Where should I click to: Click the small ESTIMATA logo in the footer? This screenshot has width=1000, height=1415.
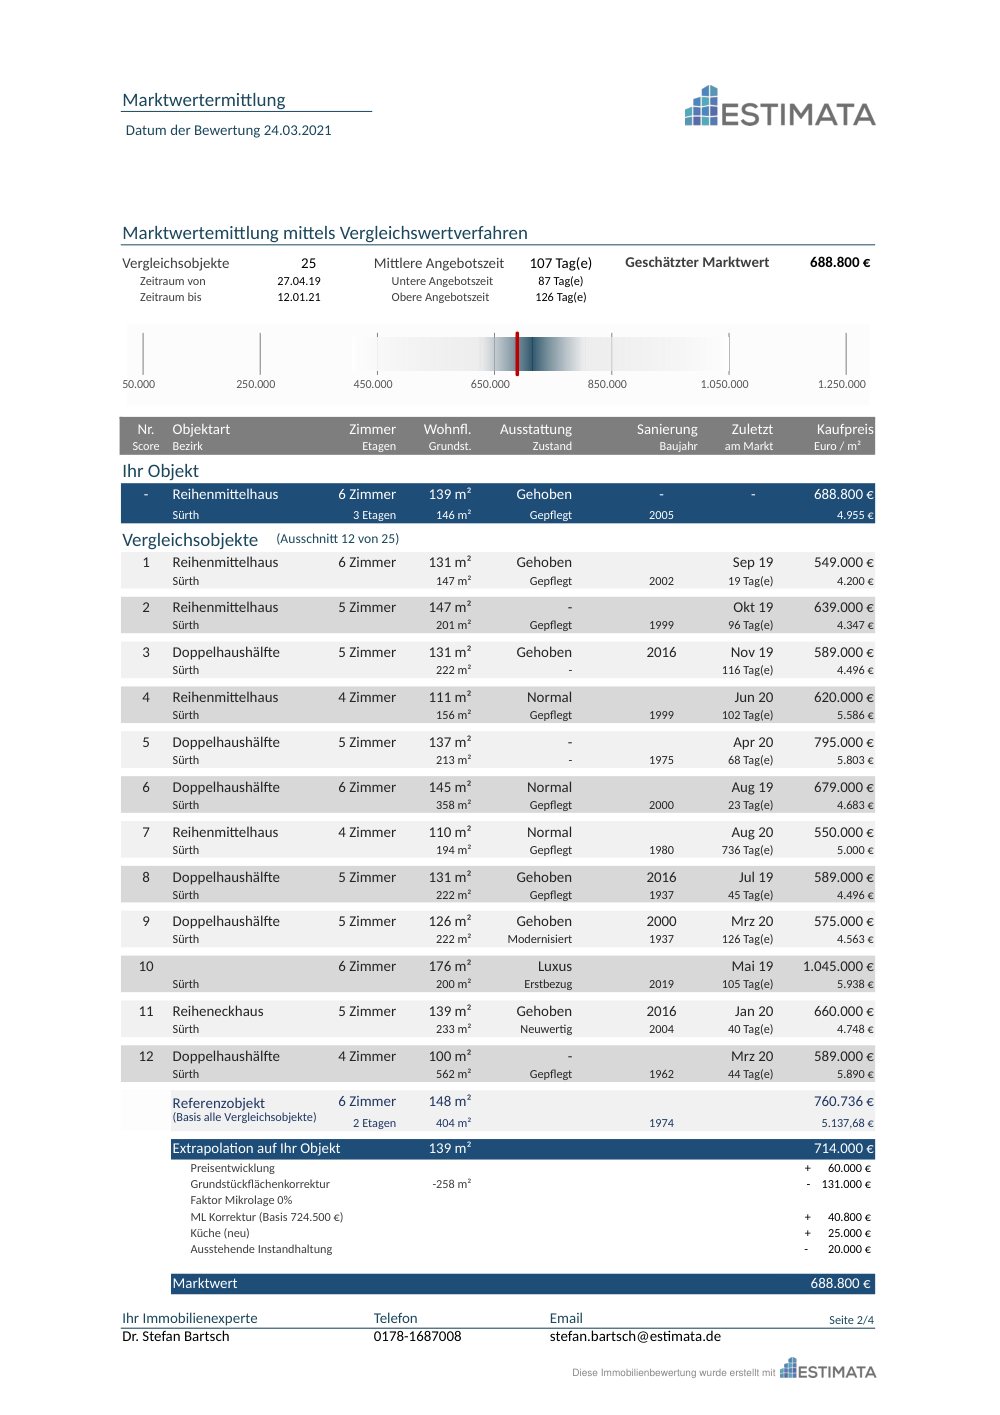click(828, 1369)
